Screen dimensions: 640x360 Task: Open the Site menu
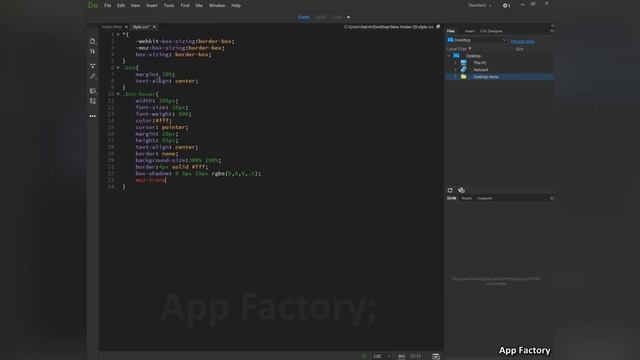(199, 6)
